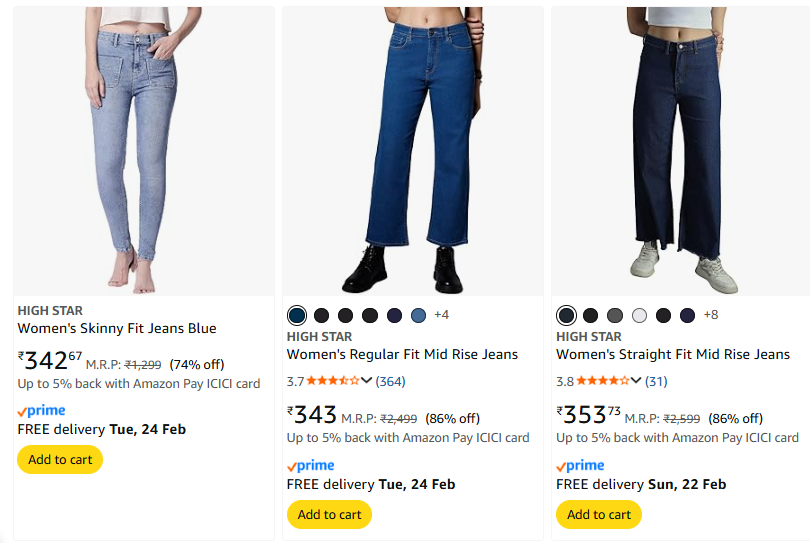View the 31 reviews link

(x=656, y=381)
